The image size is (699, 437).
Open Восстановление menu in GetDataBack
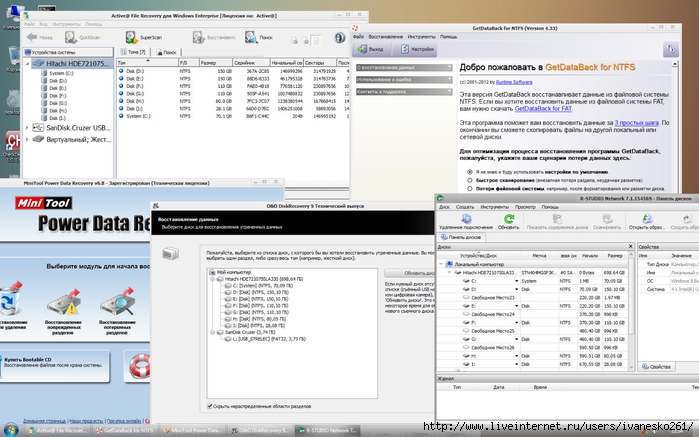(x=386, y=37)
